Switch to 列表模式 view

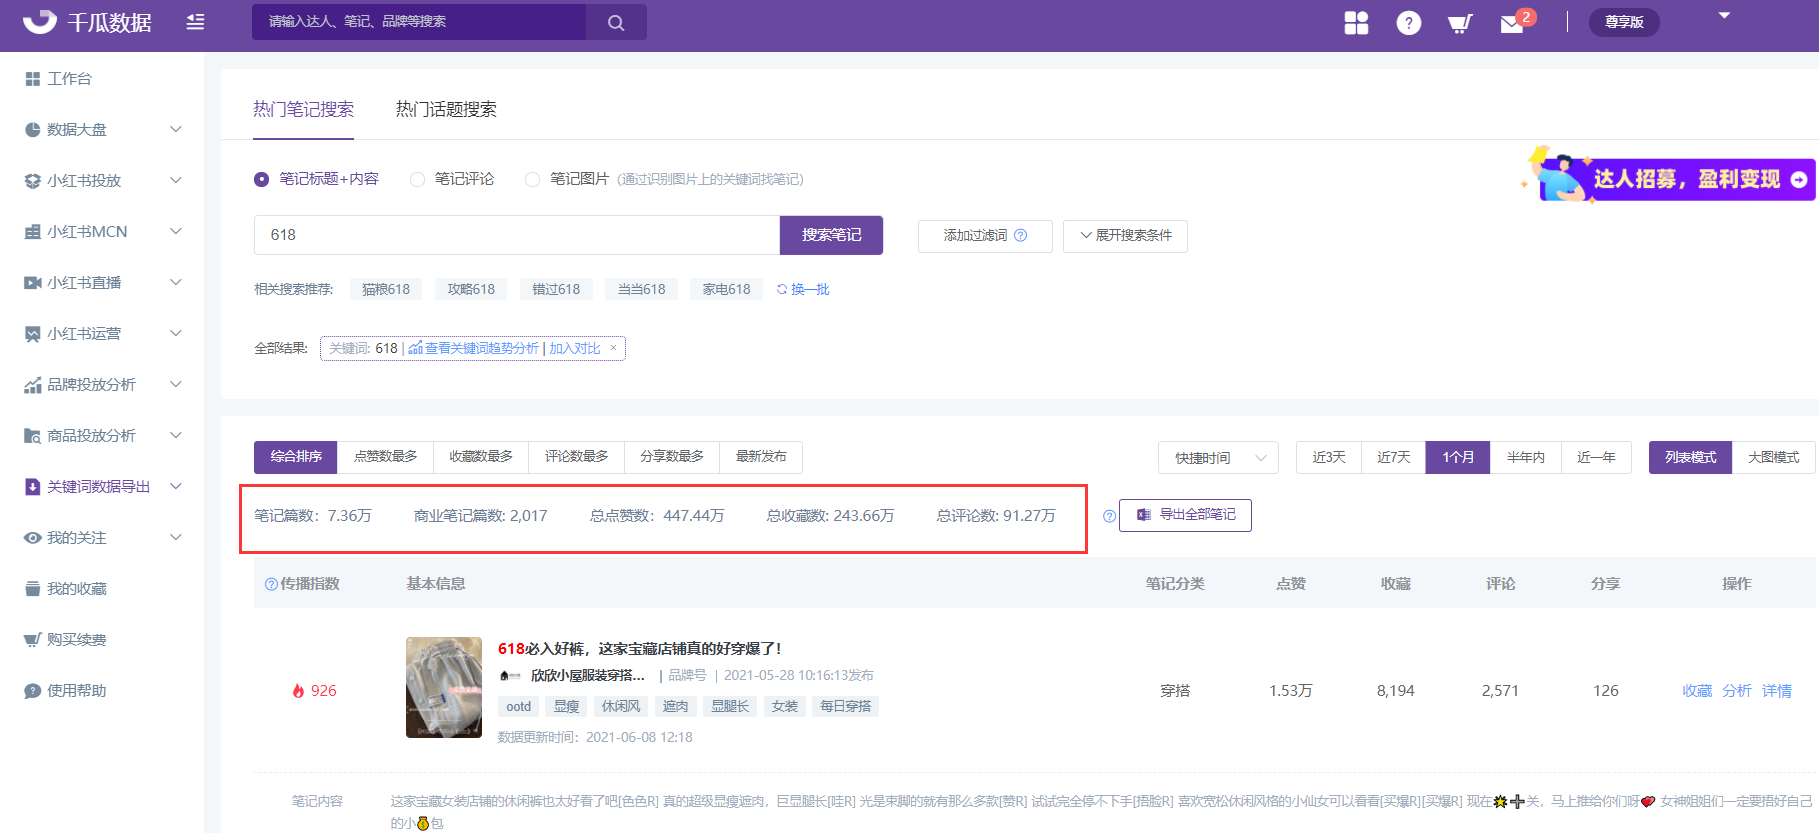[x=1690, y=457]
